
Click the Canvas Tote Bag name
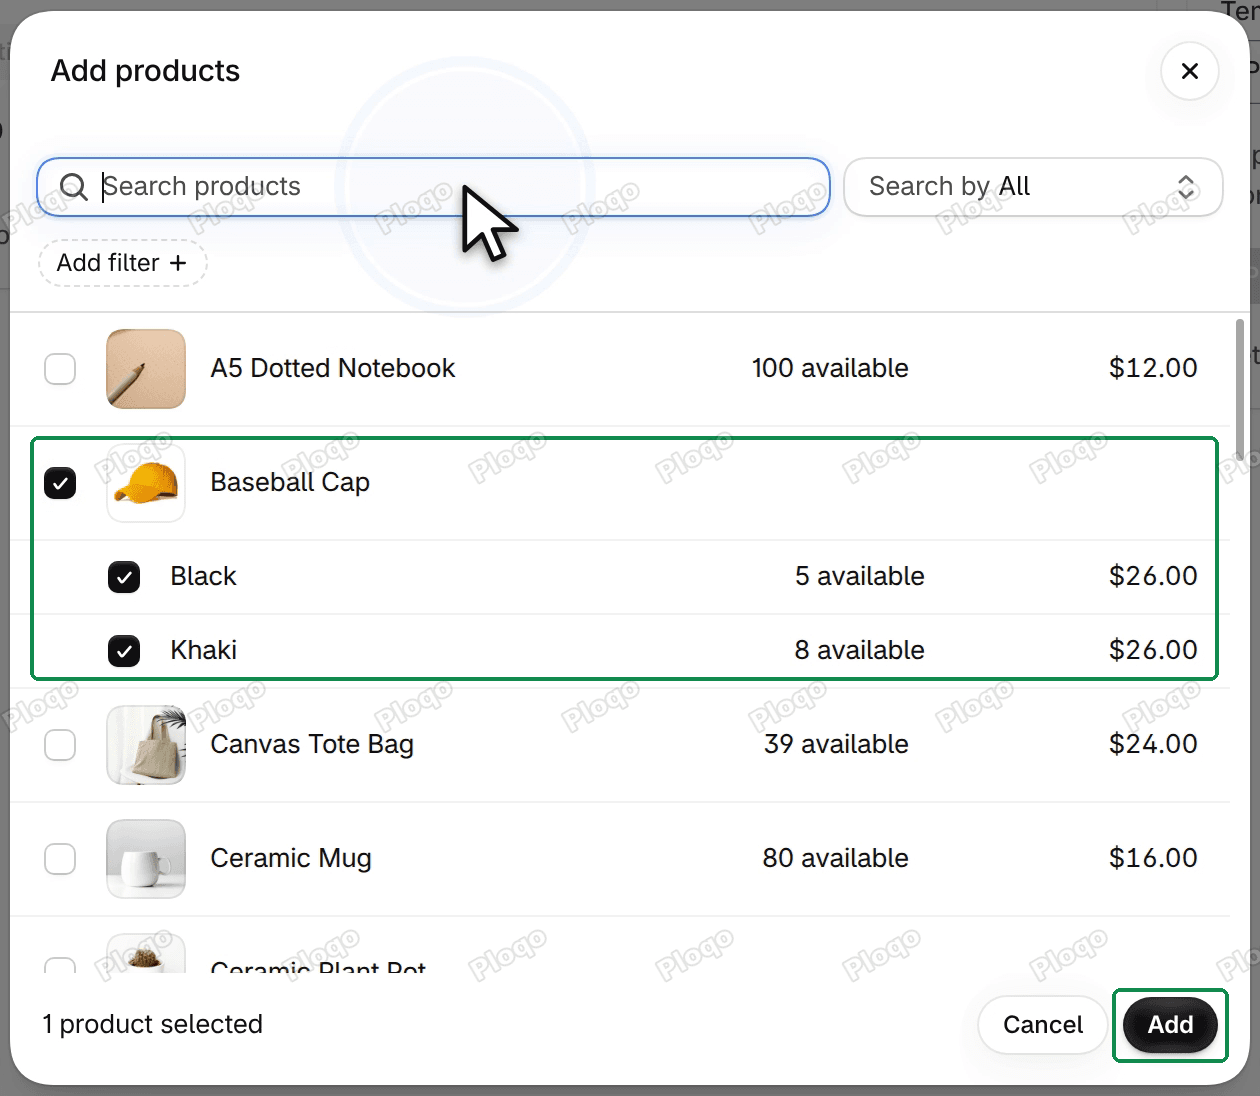click(312, 745)
